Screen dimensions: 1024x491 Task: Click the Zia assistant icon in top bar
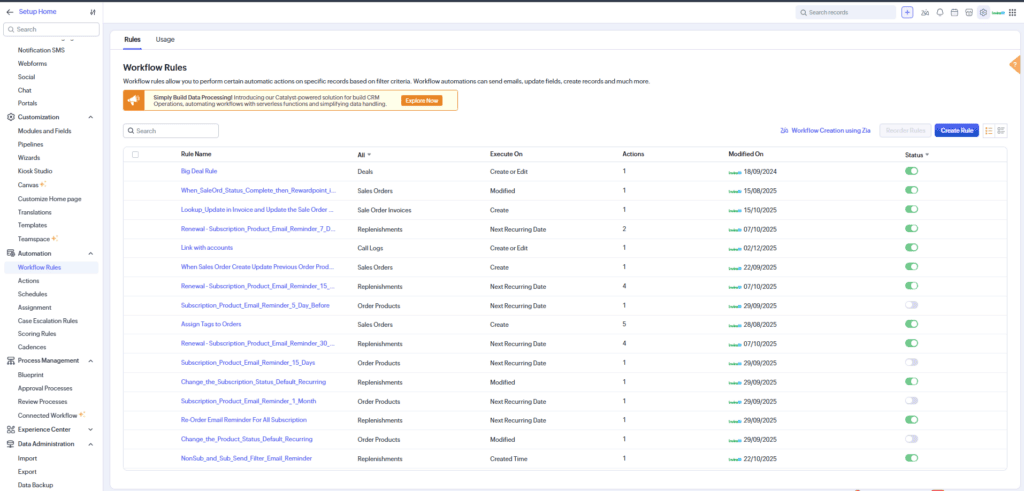click(925, 12)
